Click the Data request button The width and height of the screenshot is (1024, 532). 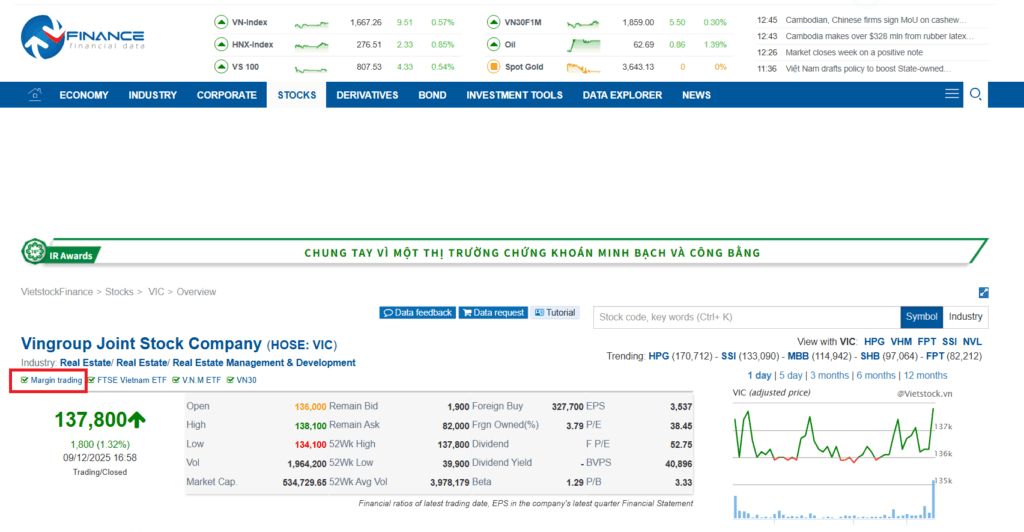(493, 313)
